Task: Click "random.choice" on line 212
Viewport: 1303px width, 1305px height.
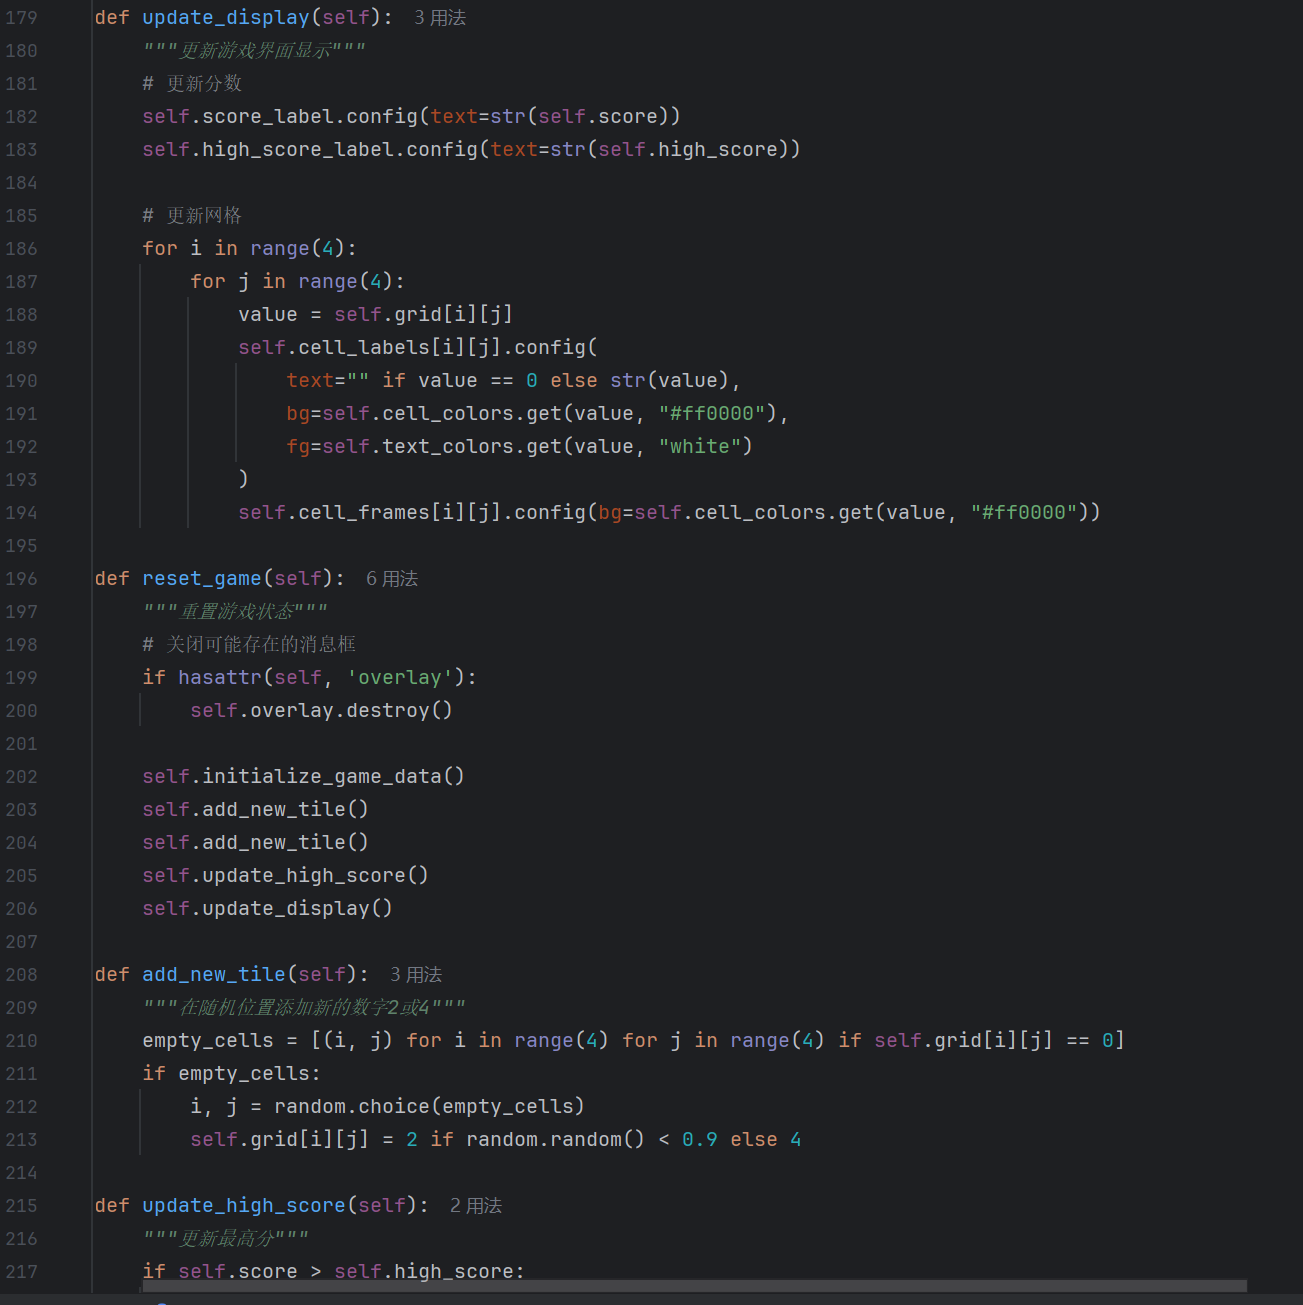Action: click(352, 1107)
